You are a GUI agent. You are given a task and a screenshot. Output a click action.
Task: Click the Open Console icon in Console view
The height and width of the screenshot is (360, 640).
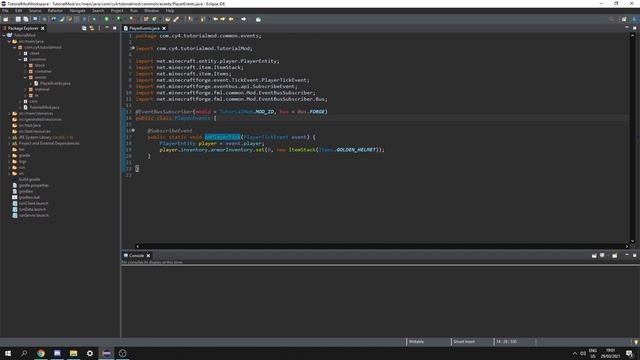point(615,256)
